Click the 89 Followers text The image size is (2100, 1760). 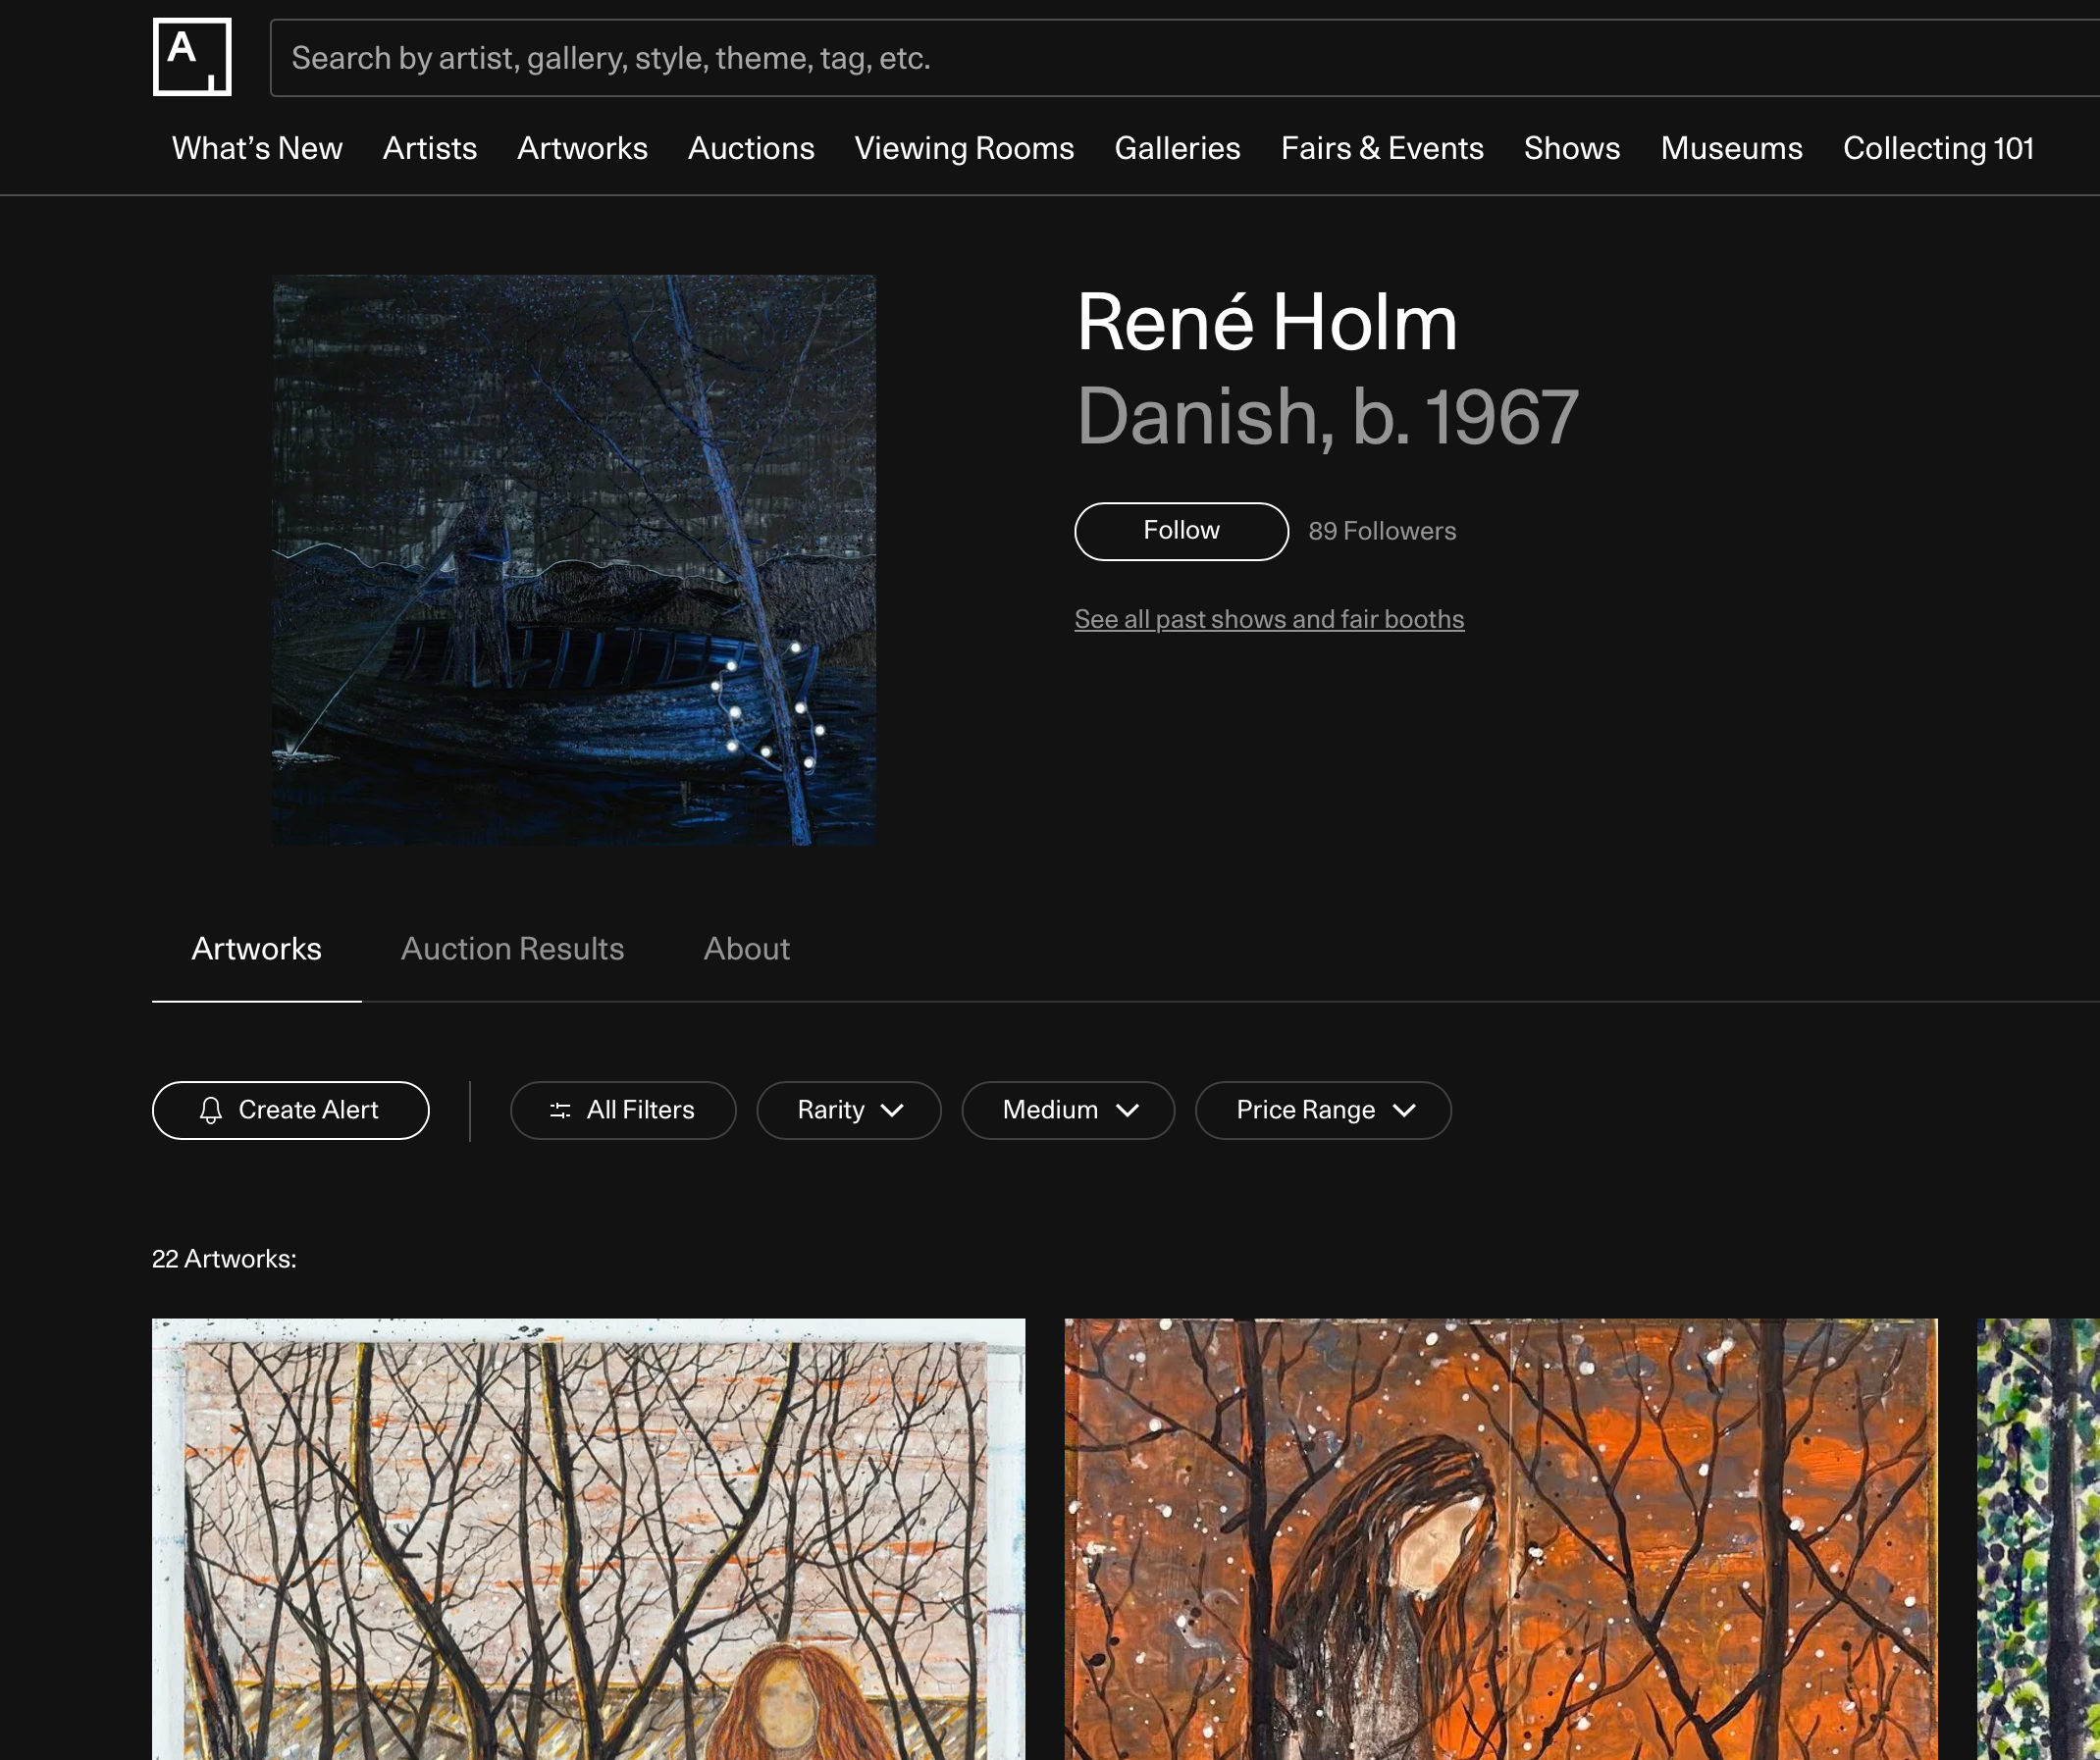pyautogui.click(x=1382, y=531)
